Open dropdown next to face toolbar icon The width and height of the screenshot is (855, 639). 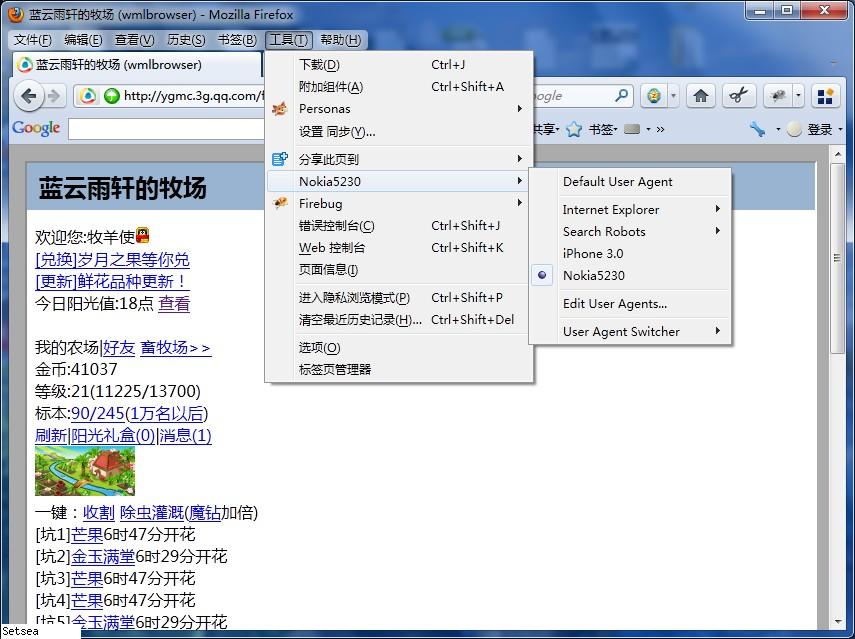673,97
